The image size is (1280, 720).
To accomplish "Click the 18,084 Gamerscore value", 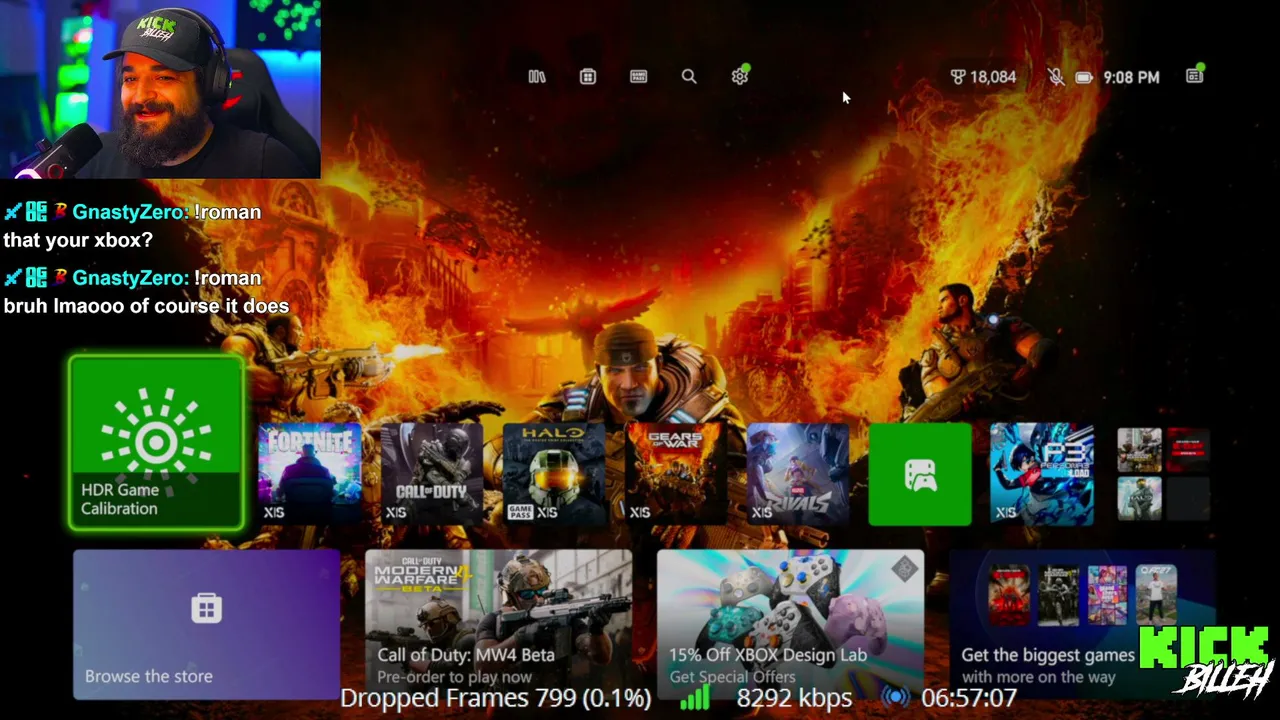I will click(993, 77).
